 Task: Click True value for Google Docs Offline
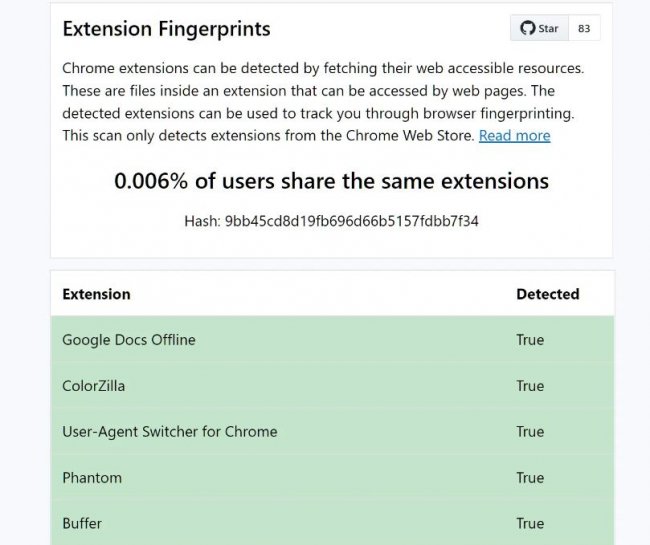pyautogui.click(x=530, y=340)
